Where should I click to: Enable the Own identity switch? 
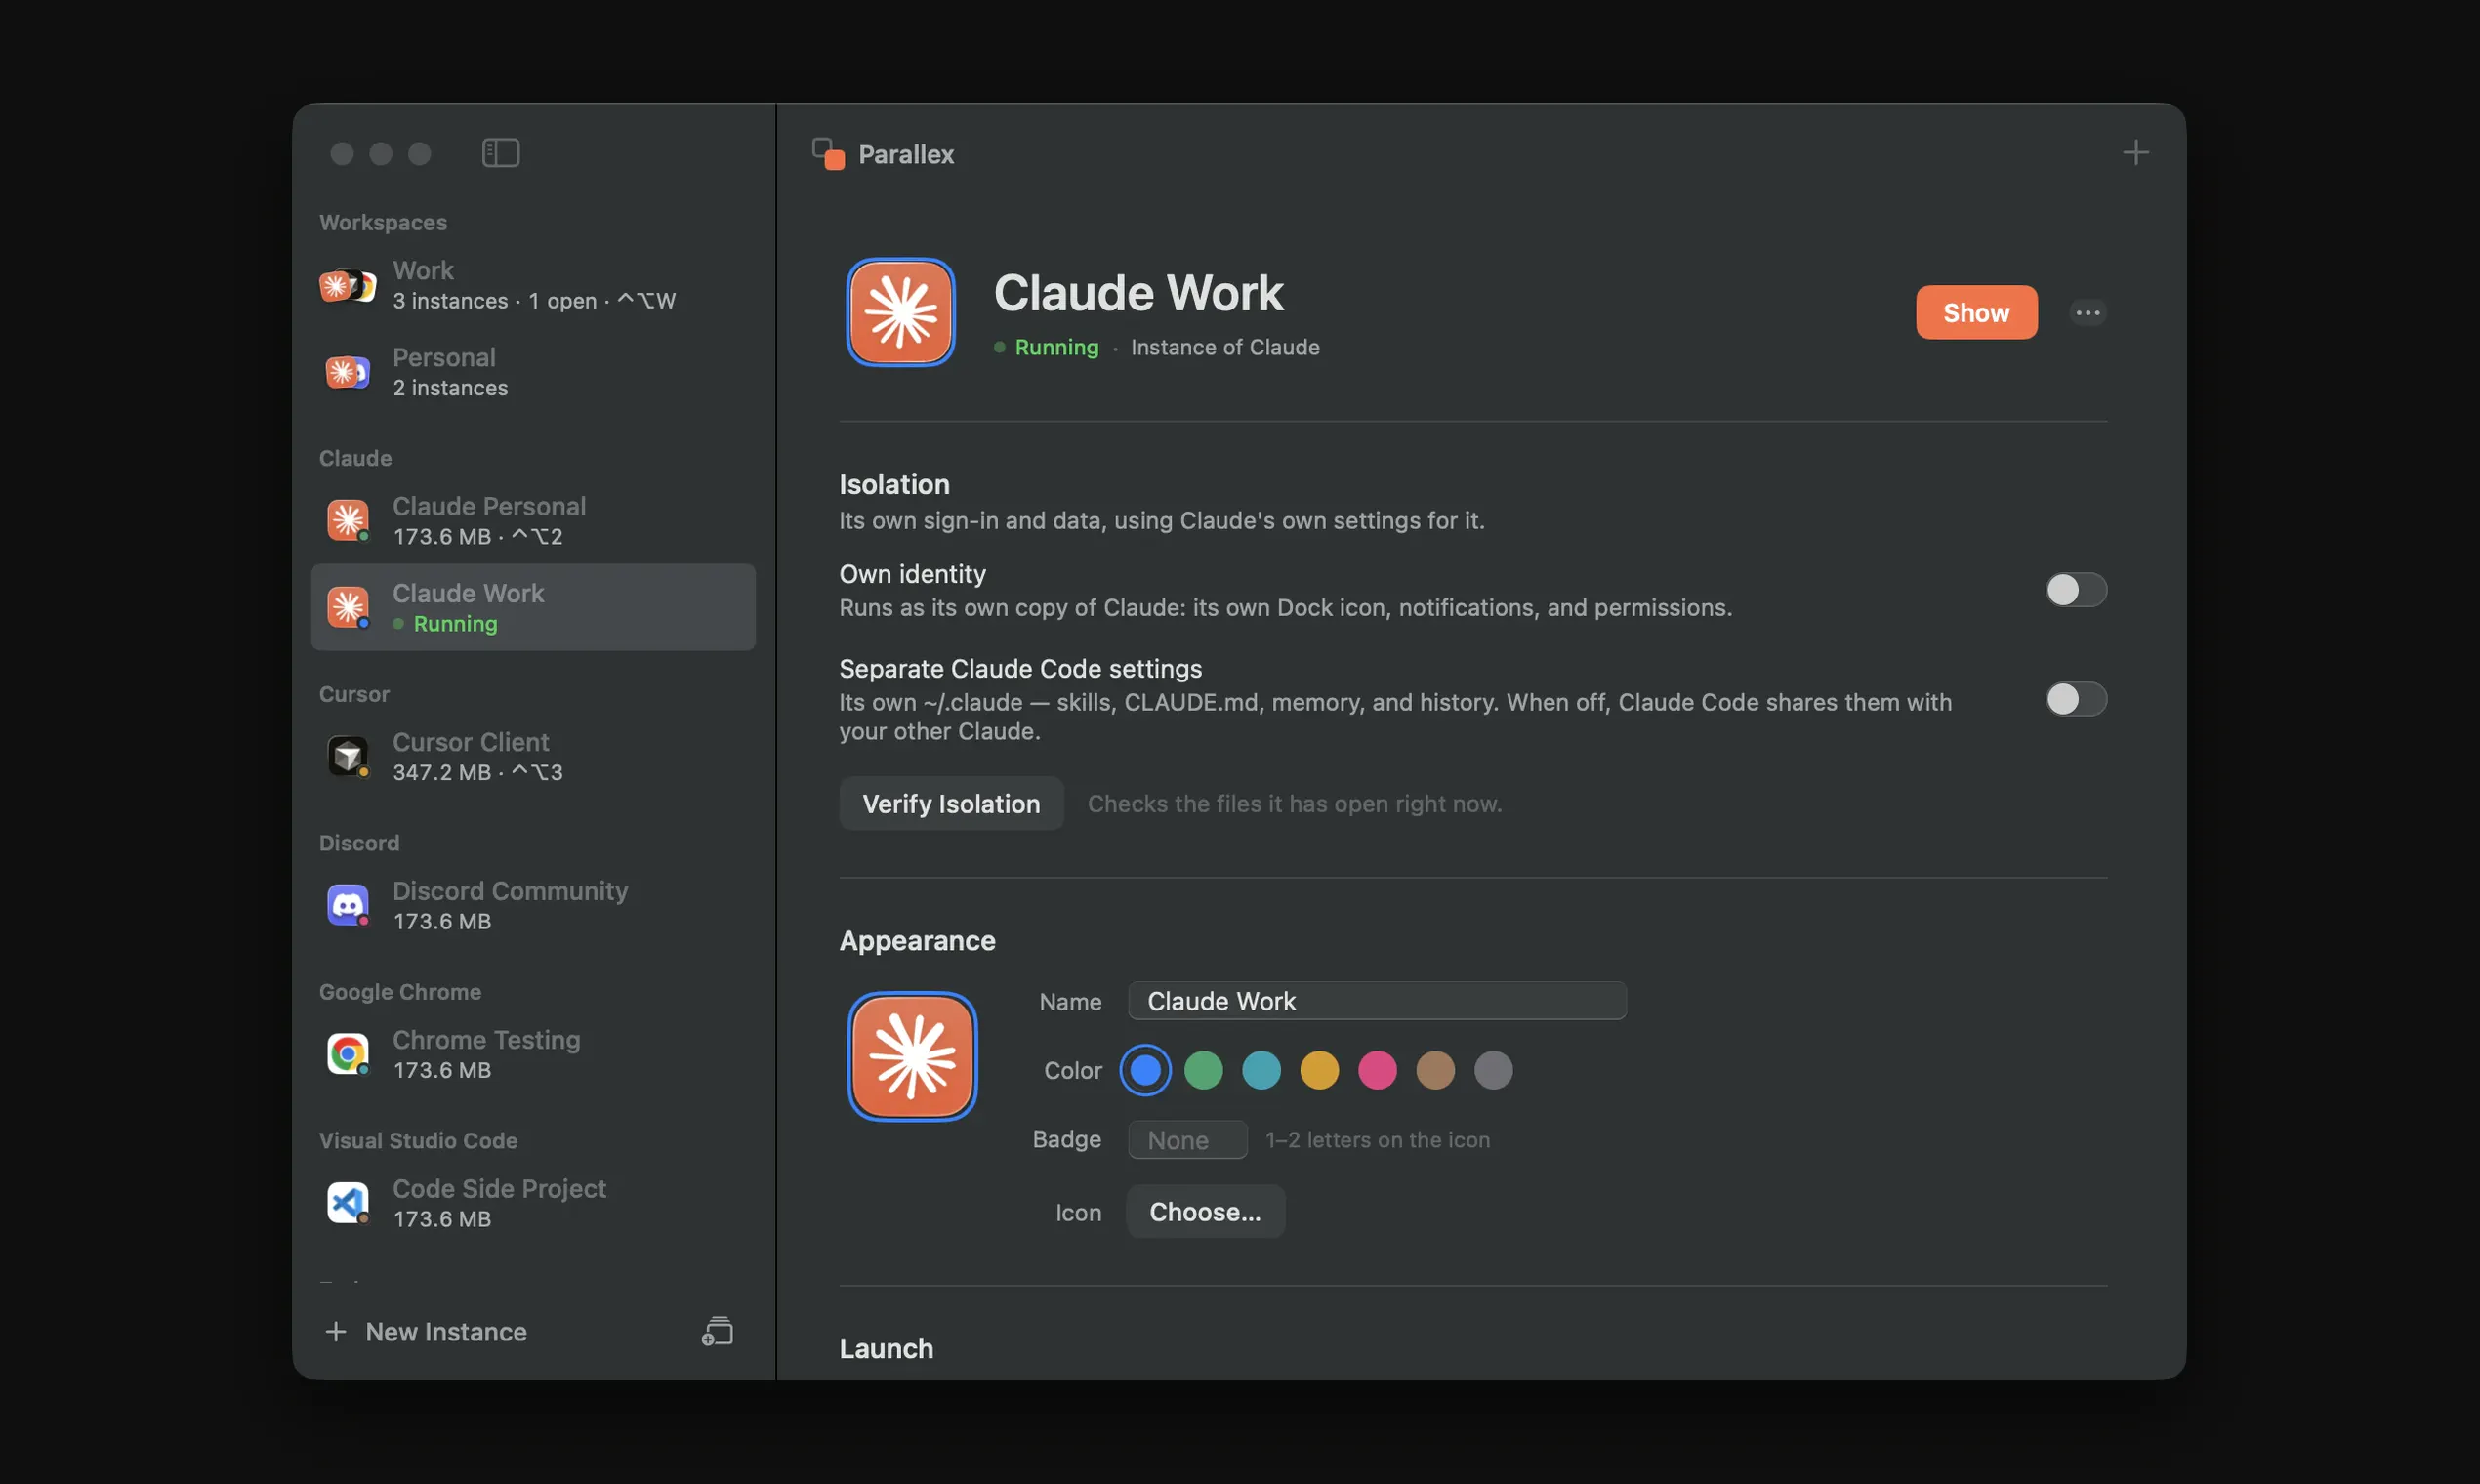[2076, 590]
